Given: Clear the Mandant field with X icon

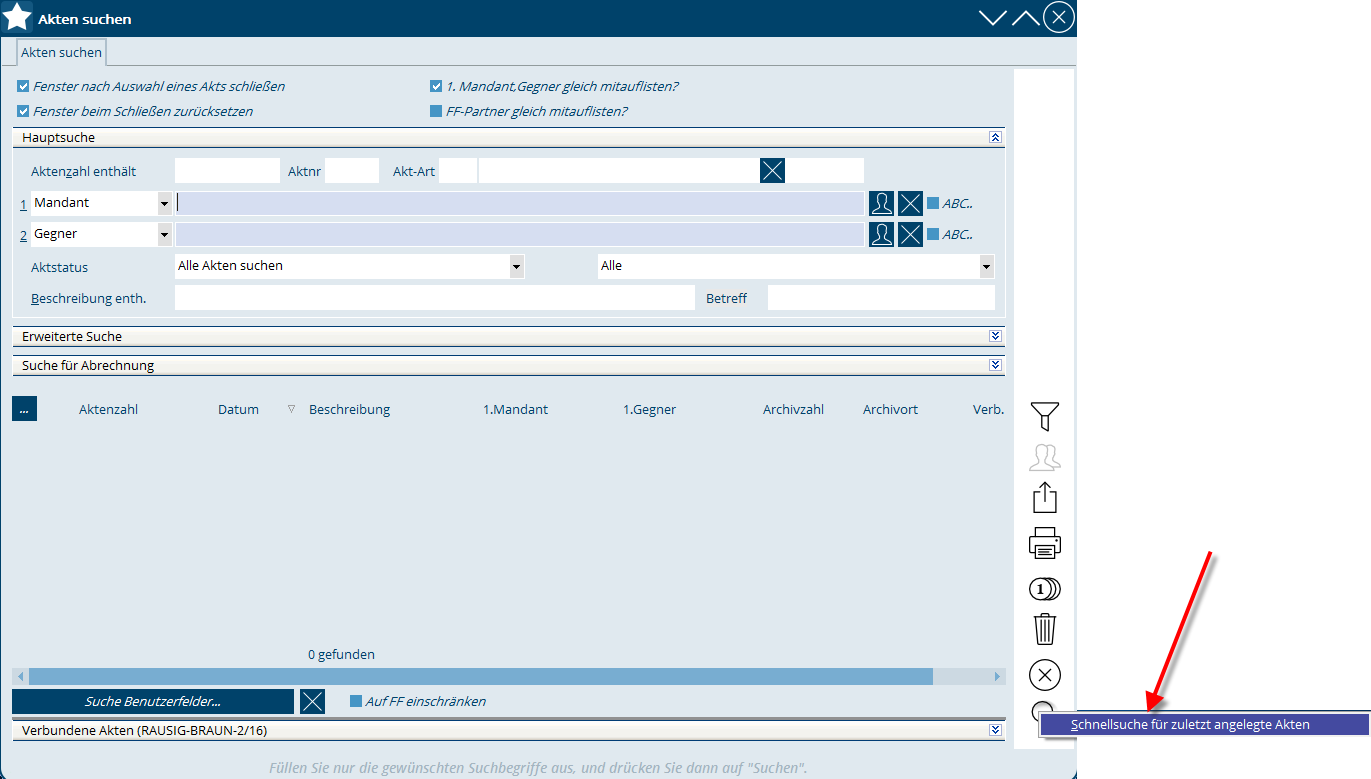Looking at the screenshot, I should (910, 203).
